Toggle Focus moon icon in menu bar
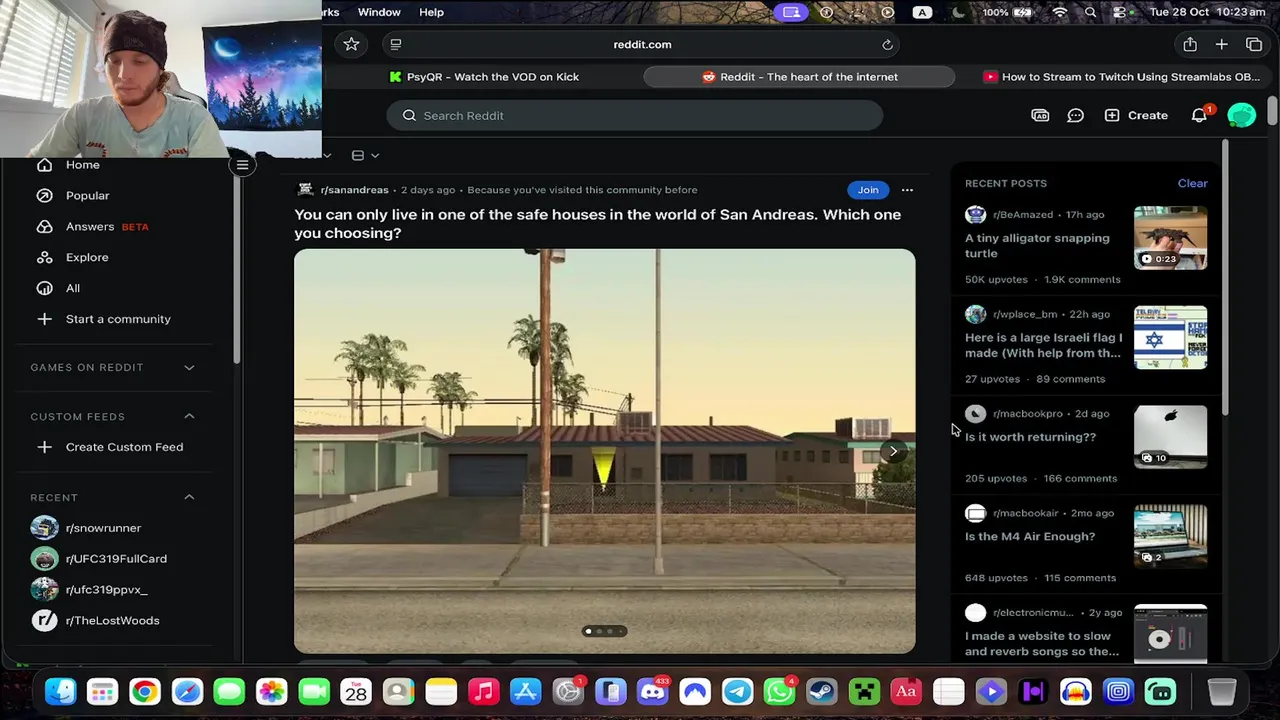 pyautogui.click(x=958, y=12)
